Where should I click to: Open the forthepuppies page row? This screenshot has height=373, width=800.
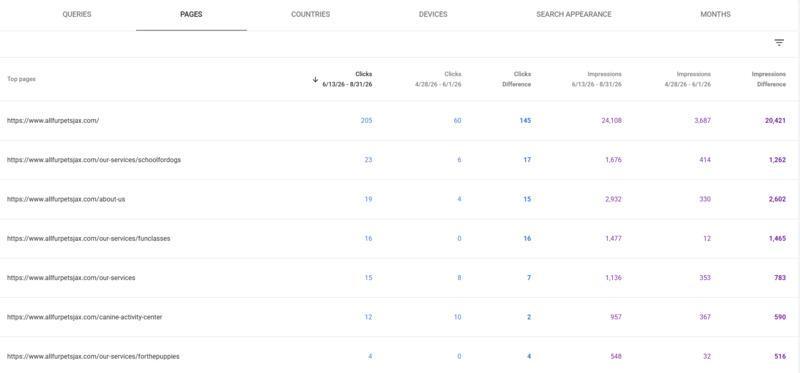(400, 356)
